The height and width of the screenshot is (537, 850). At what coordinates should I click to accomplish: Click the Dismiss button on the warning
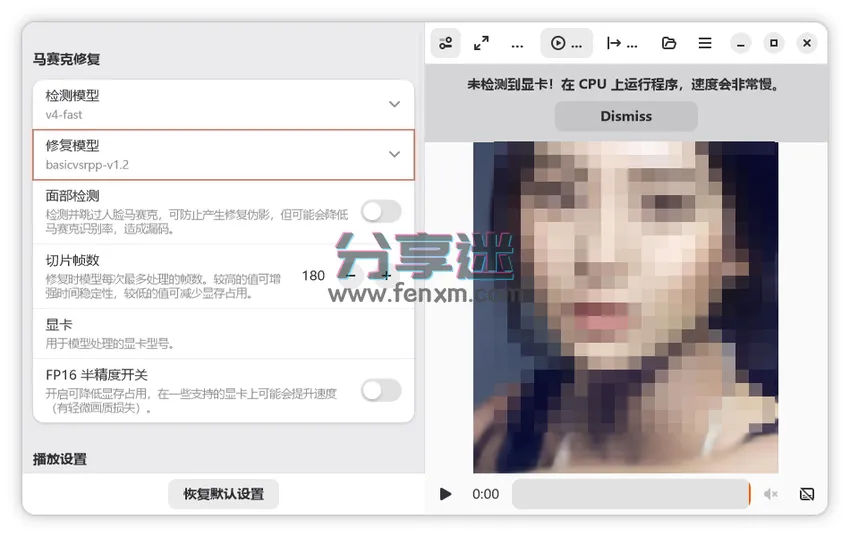tap(626, 116)
